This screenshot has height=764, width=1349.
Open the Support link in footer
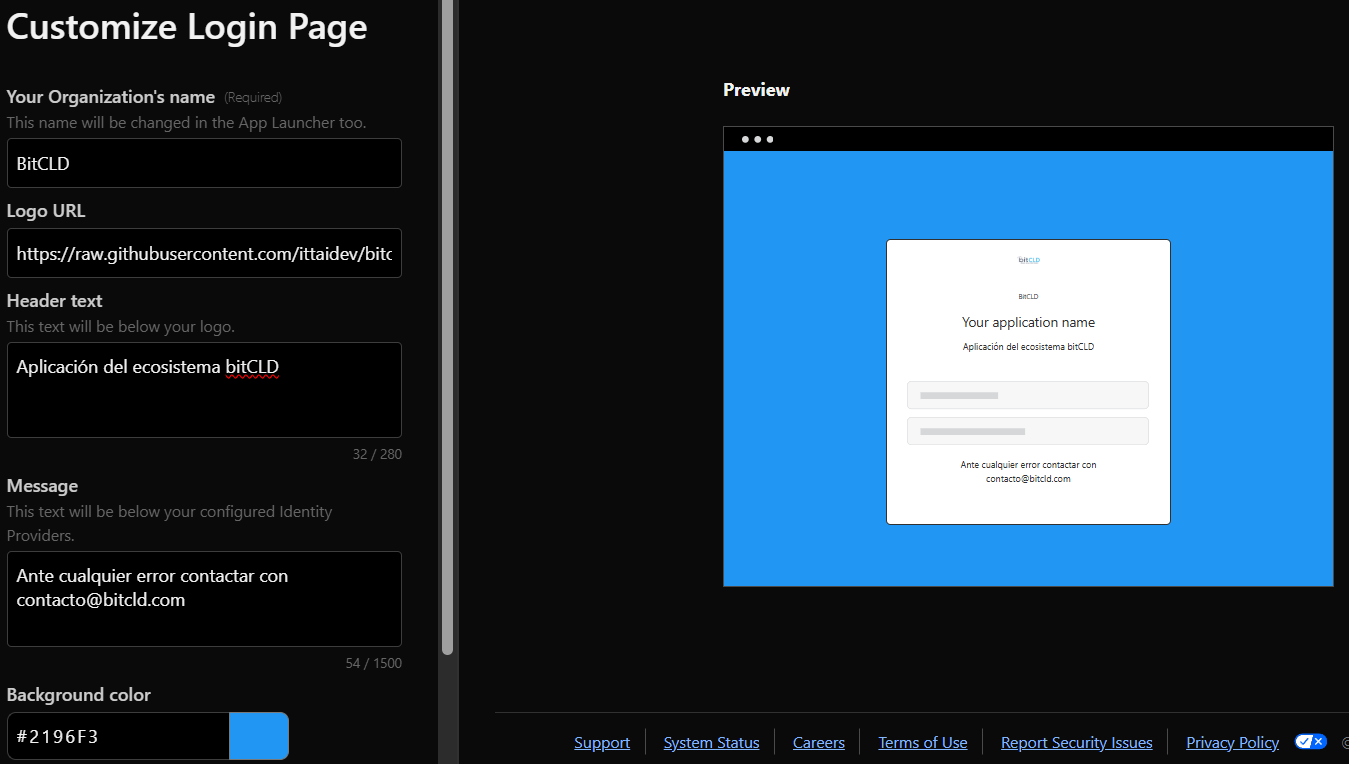click(602, 743)
